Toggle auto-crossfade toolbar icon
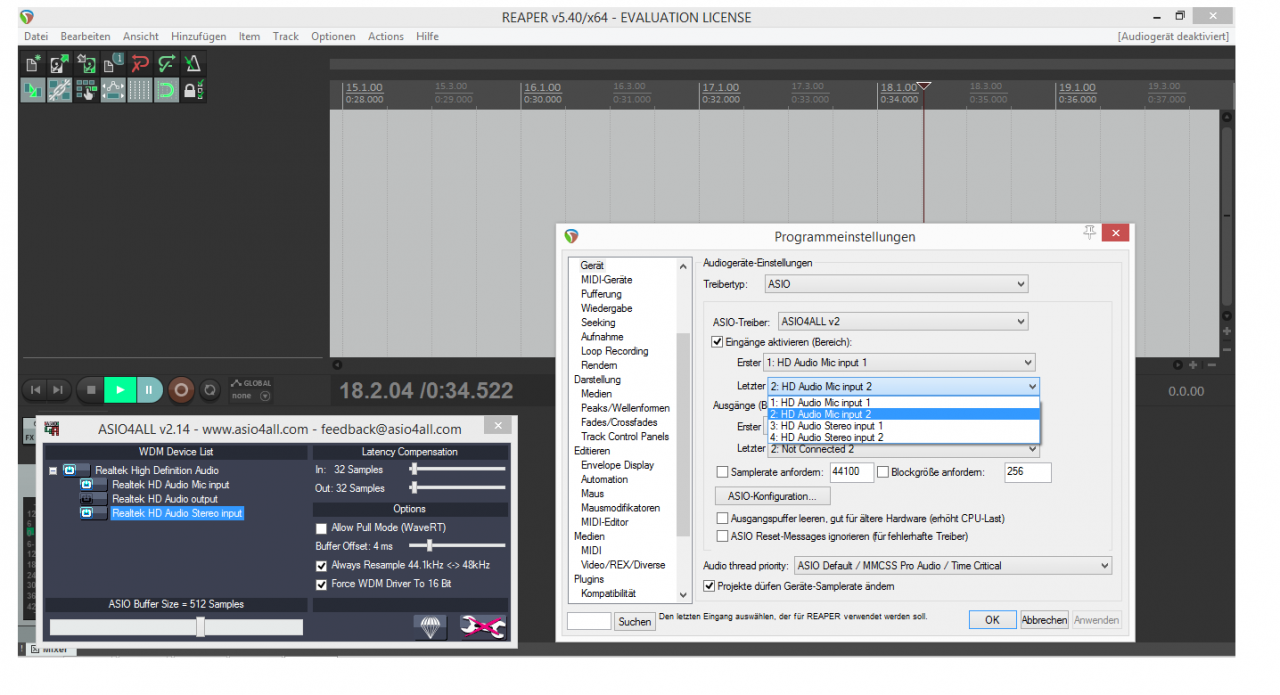This screenshot has height=695, width=1280. [x=33, y=90]
